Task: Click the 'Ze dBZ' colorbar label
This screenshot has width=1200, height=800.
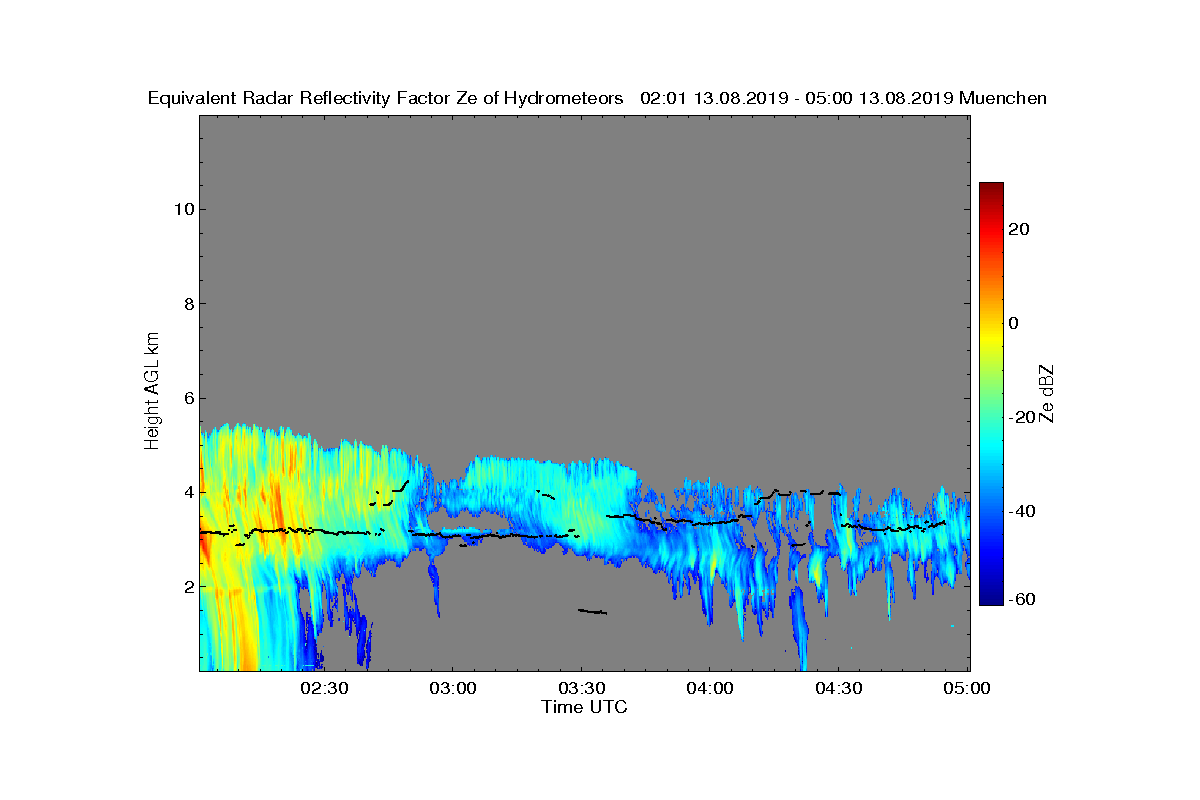Action: point(1047,393)
